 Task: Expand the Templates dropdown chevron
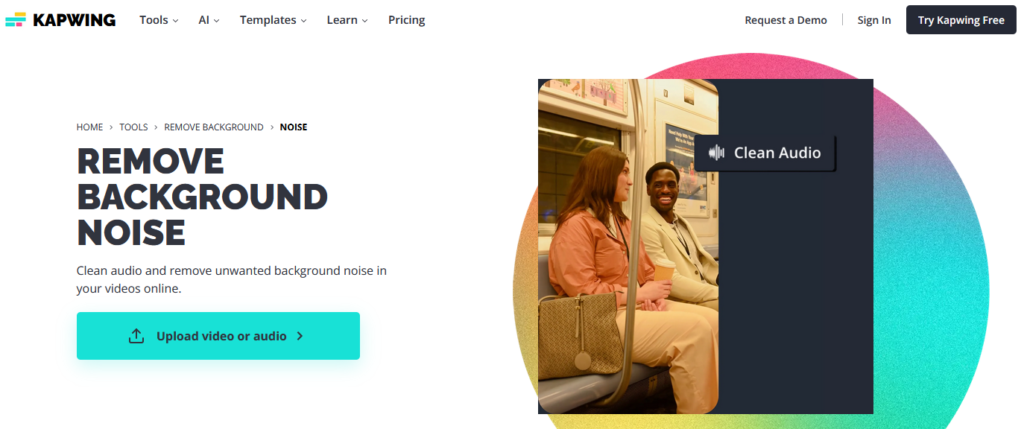pos(304,21)
